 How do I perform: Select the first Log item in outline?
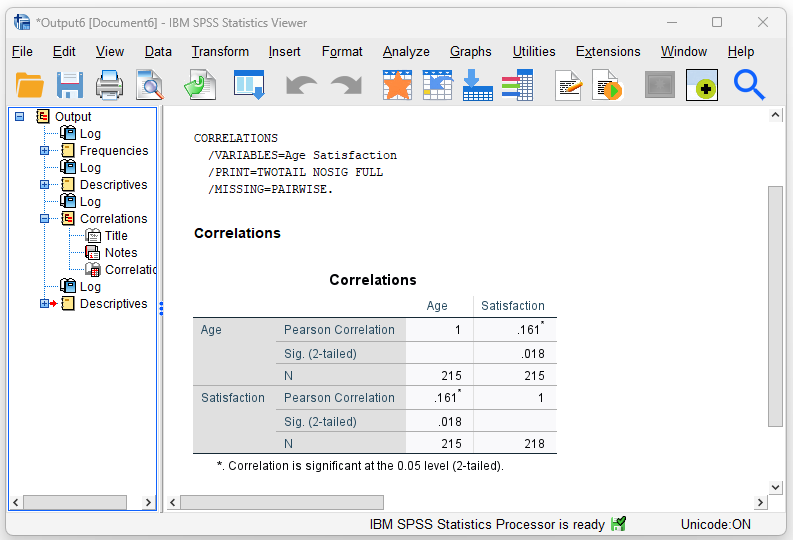[90, 133]
